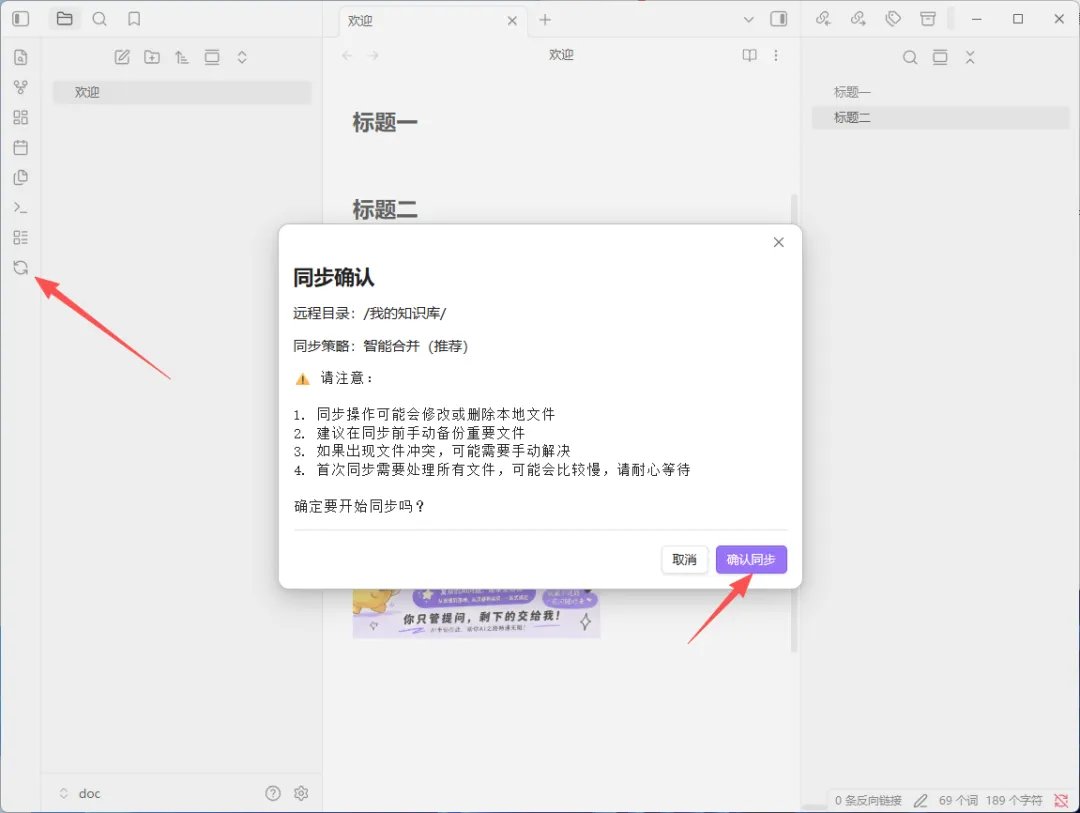Collapse the left sidebar with the toggle icon
This screenshot has width=1080, height=813.
21,19
